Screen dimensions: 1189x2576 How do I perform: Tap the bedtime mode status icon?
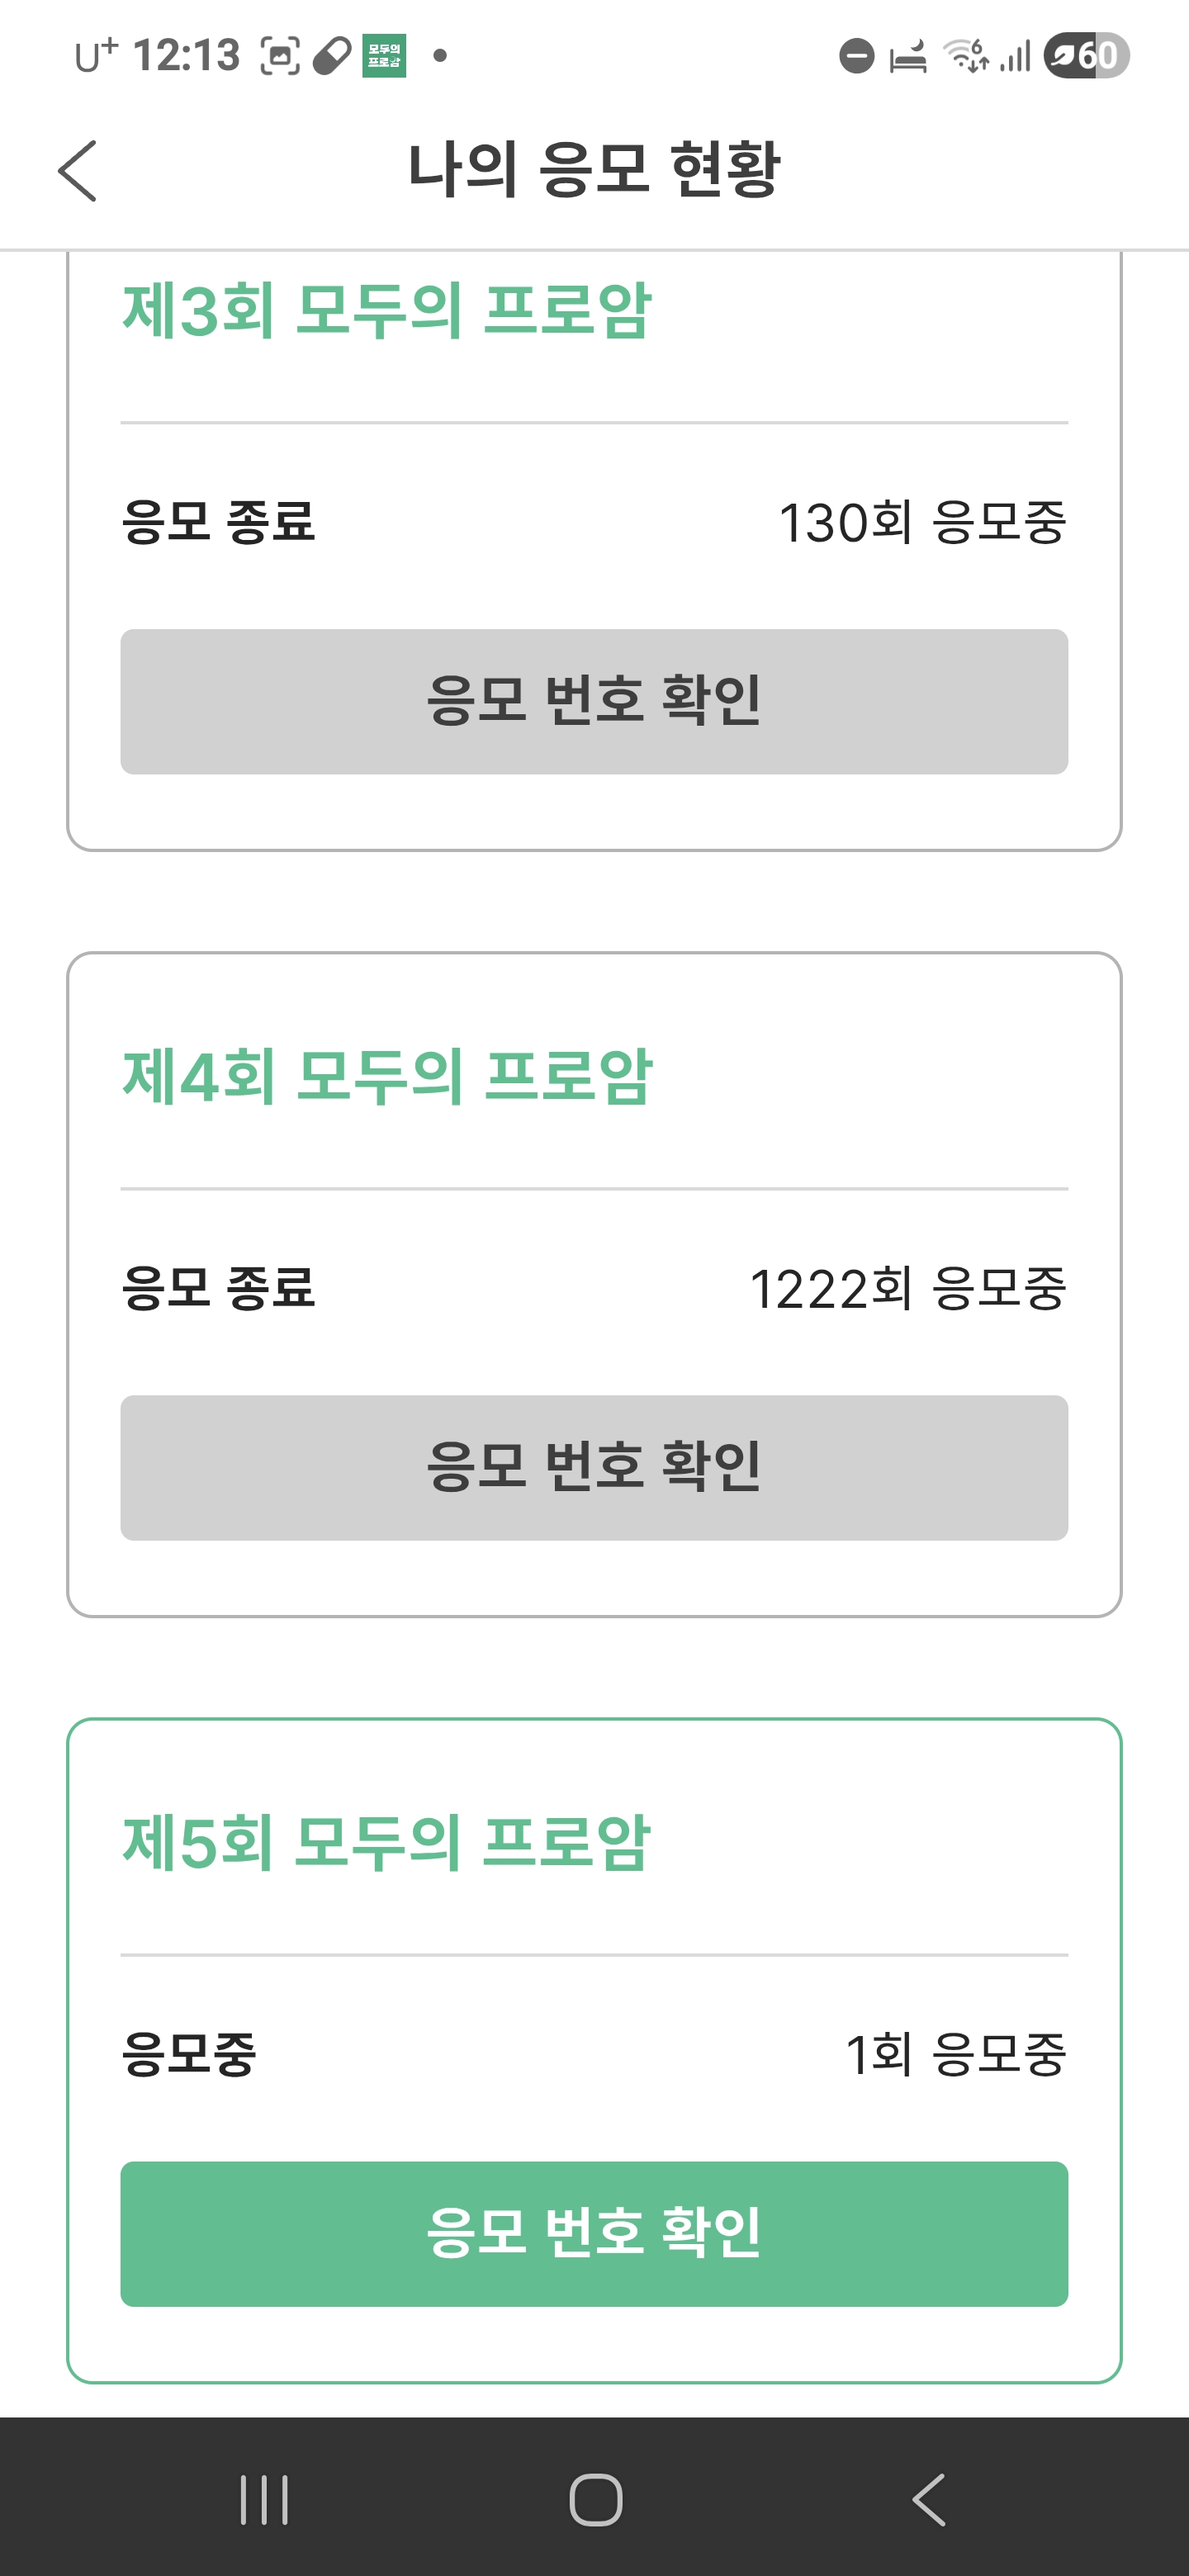pyautogui.click(x=908, y=56)
